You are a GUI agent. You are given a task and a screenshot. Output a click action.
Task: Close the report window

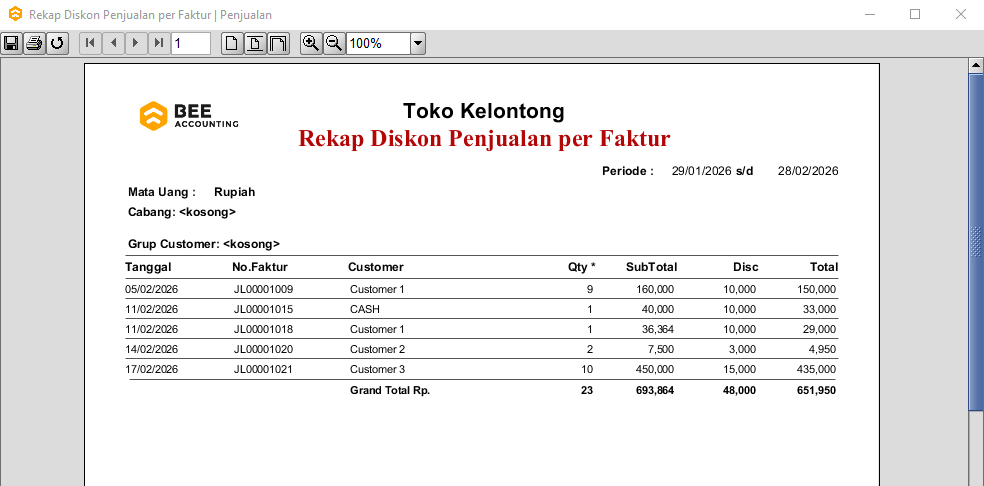961,14
